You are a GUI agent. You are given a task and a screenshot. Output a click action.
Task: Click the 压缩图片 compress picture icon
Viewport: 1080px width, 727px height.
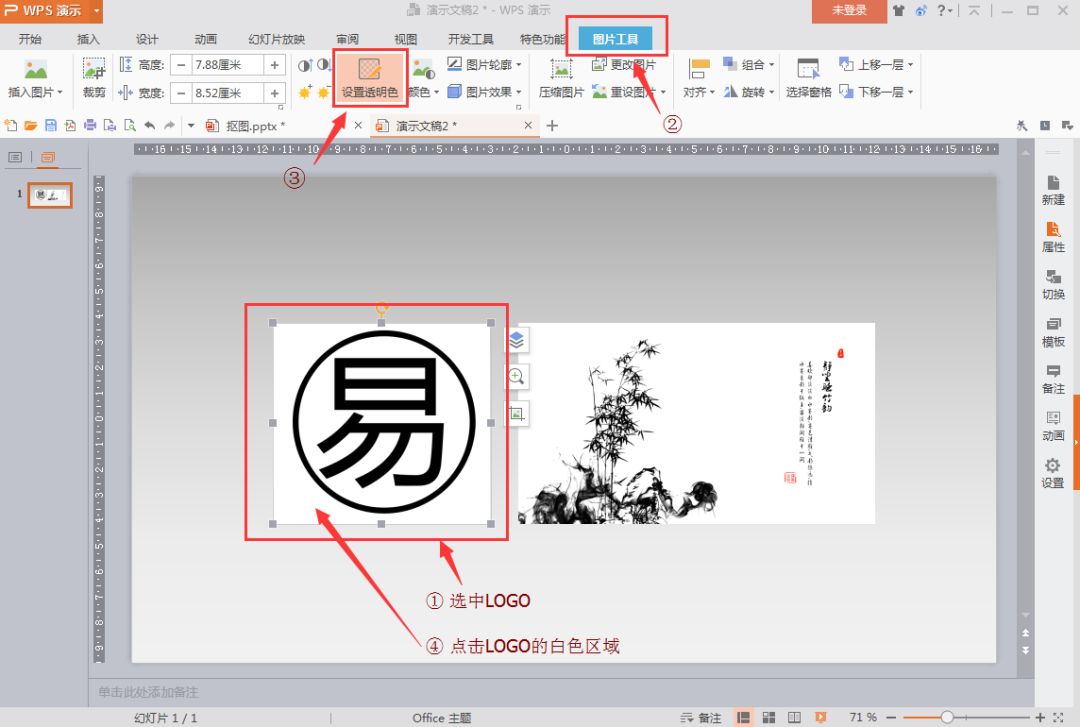click(561, 78)
